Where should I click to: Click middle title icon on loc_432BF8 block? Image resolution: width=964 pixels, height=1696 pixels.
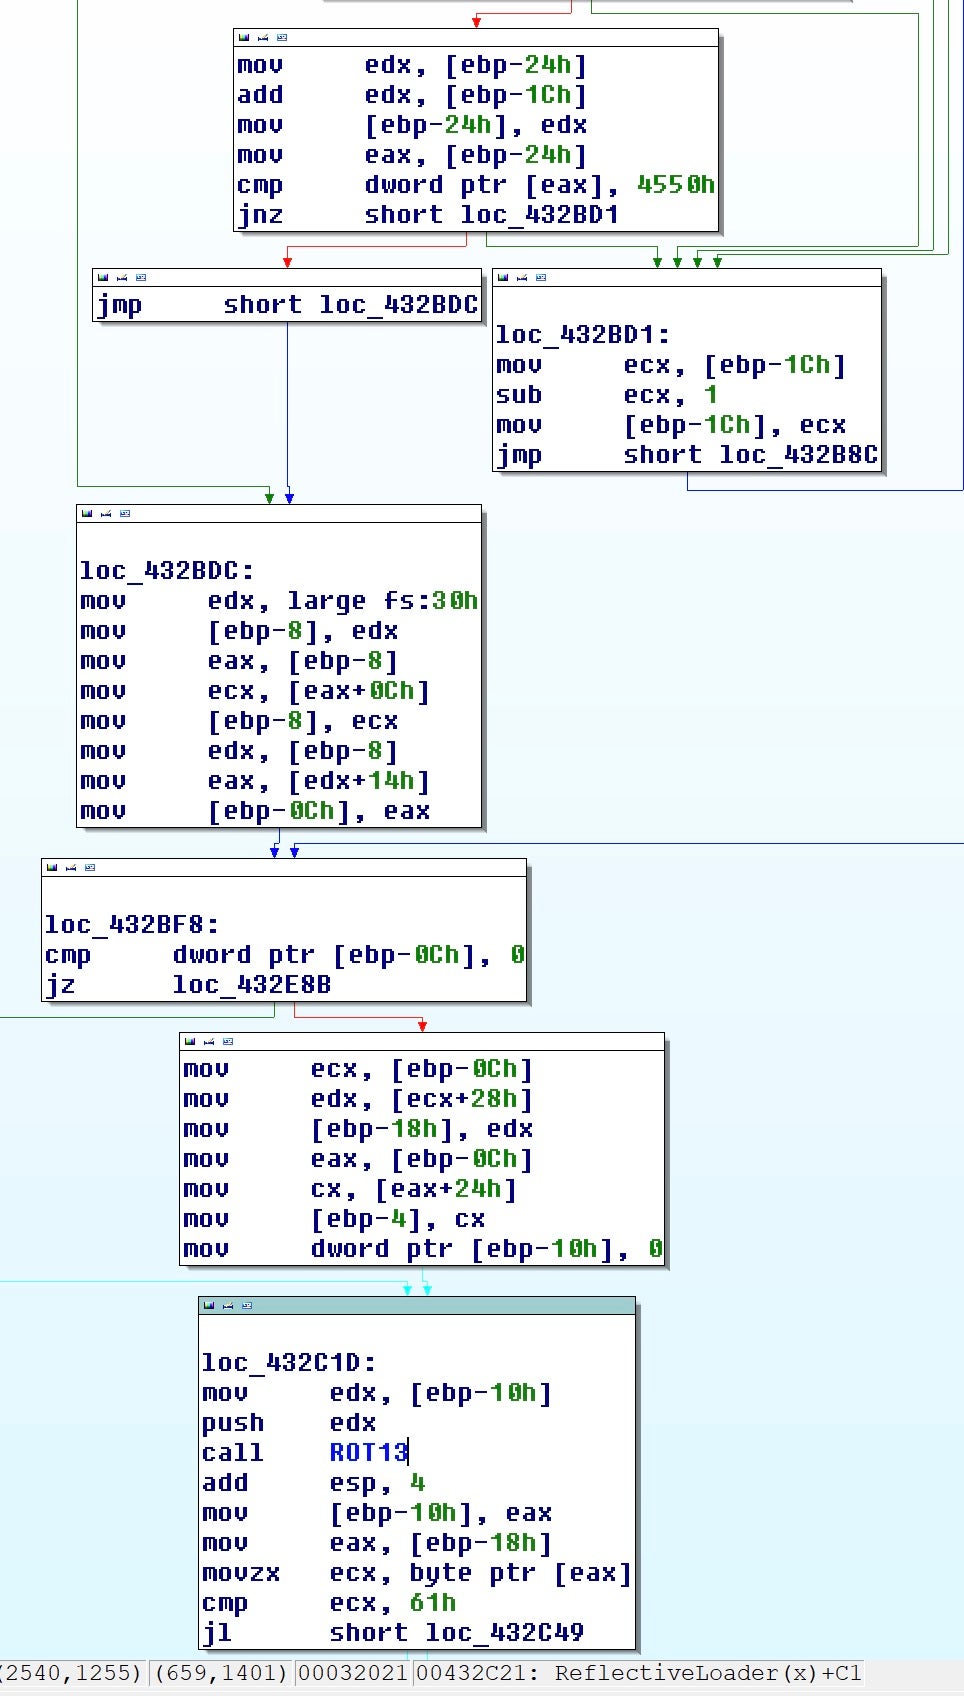pos(70,868)
